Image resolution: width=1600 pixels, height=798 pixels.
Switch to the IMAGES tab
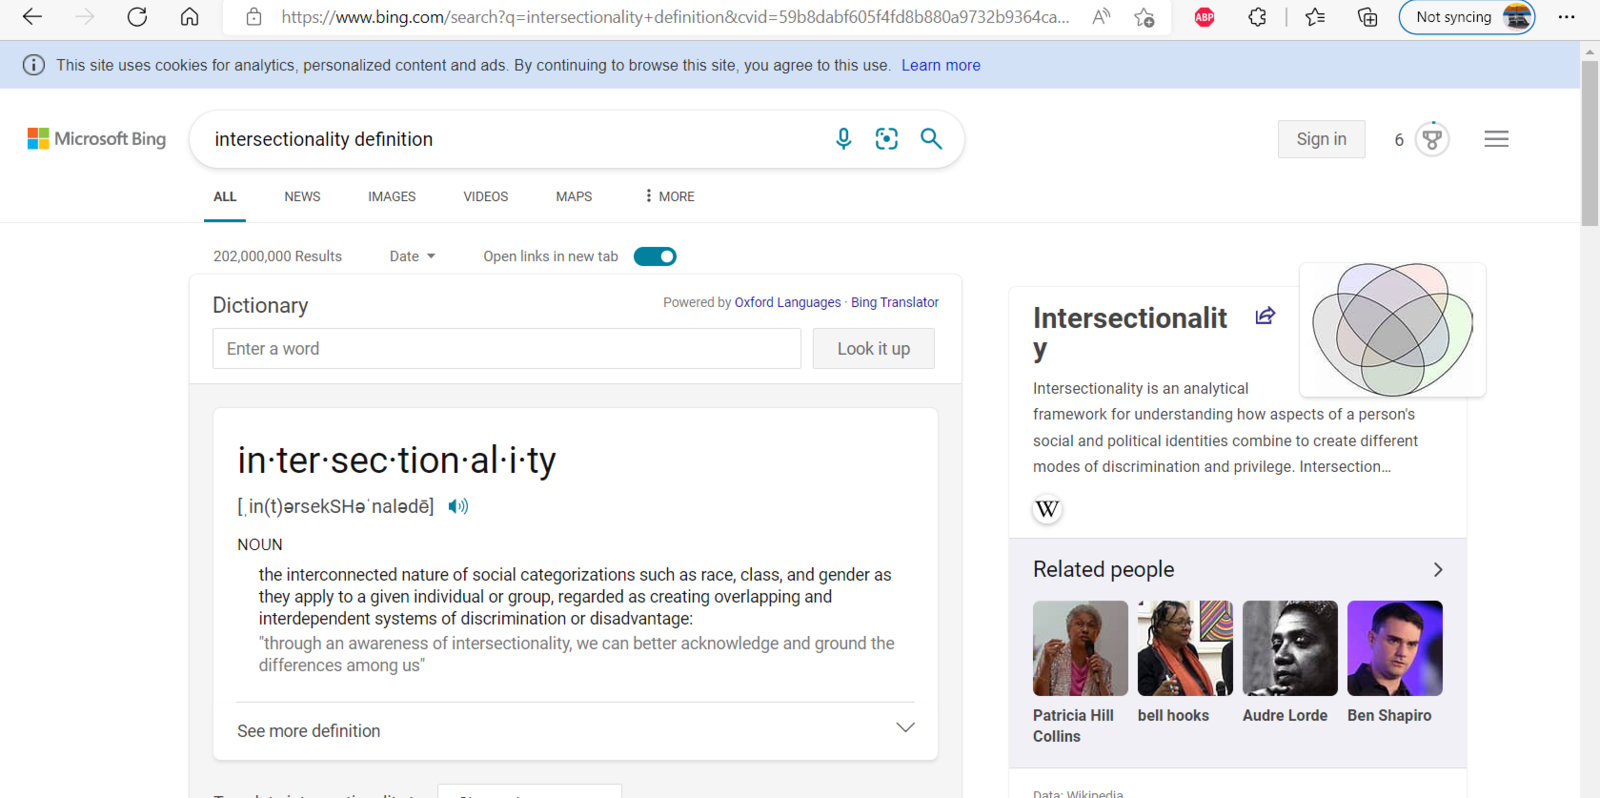click(392, 197)
